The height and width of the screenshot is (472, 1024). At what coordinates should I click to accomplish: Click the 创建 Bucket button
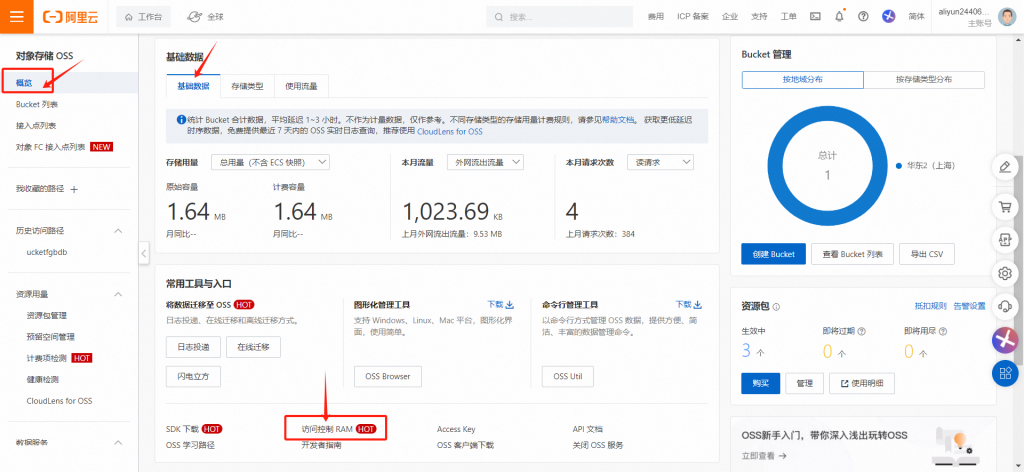(x=774, y=254)
